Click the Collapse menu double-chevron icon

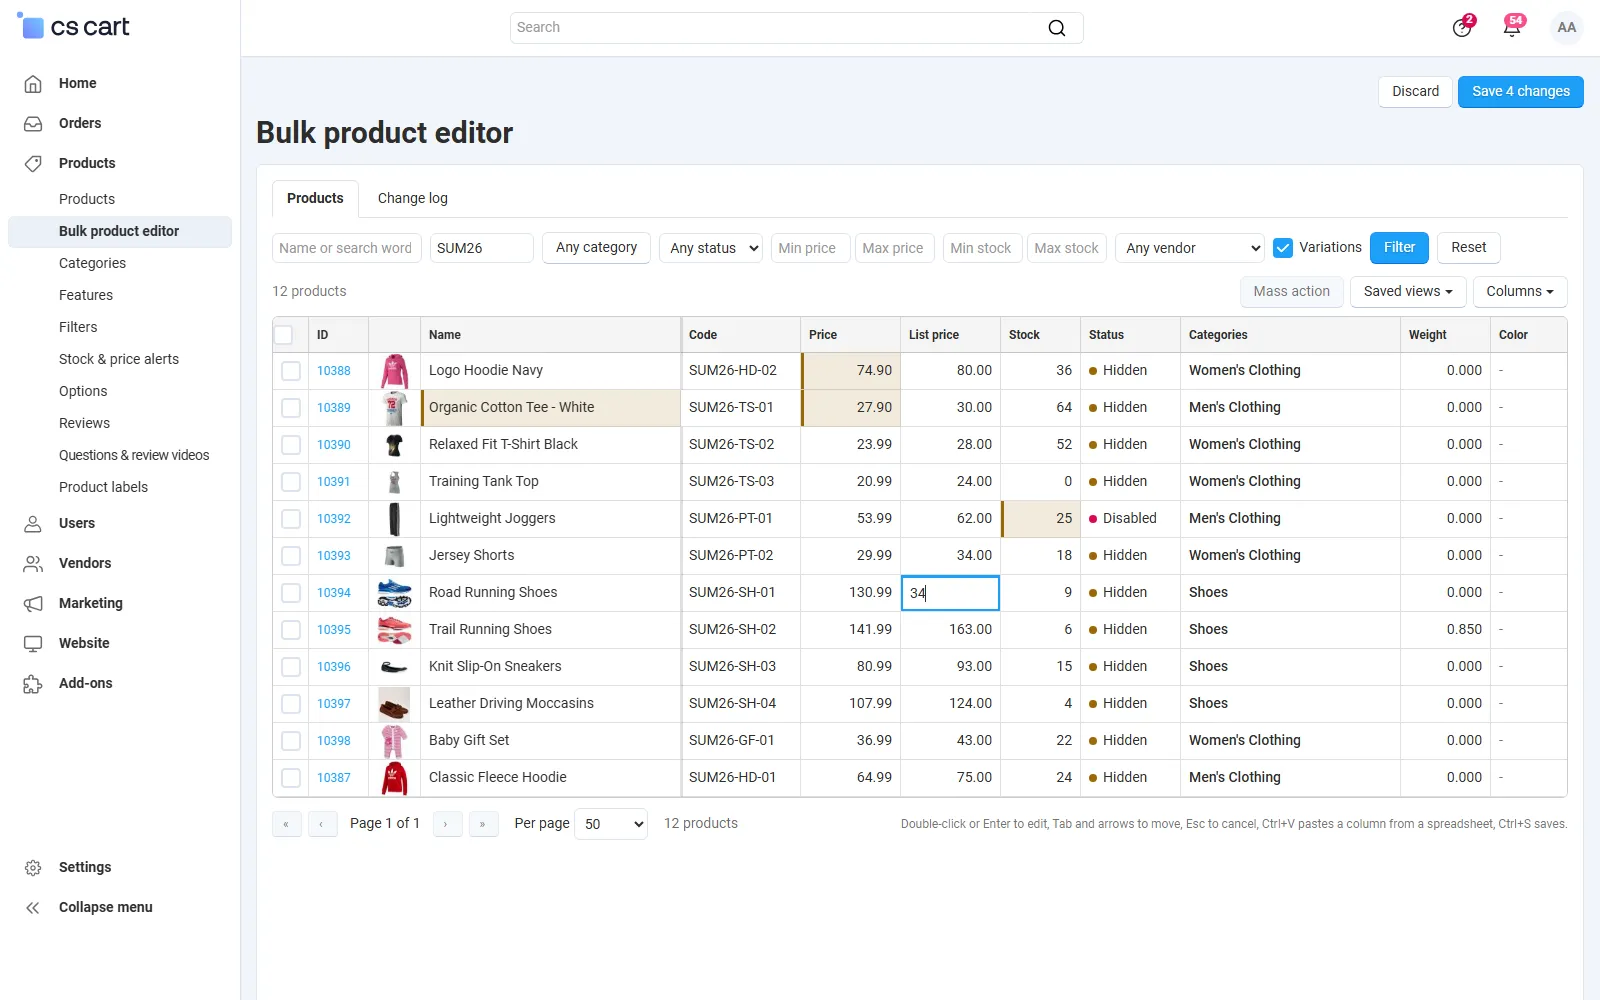(33, 907)
